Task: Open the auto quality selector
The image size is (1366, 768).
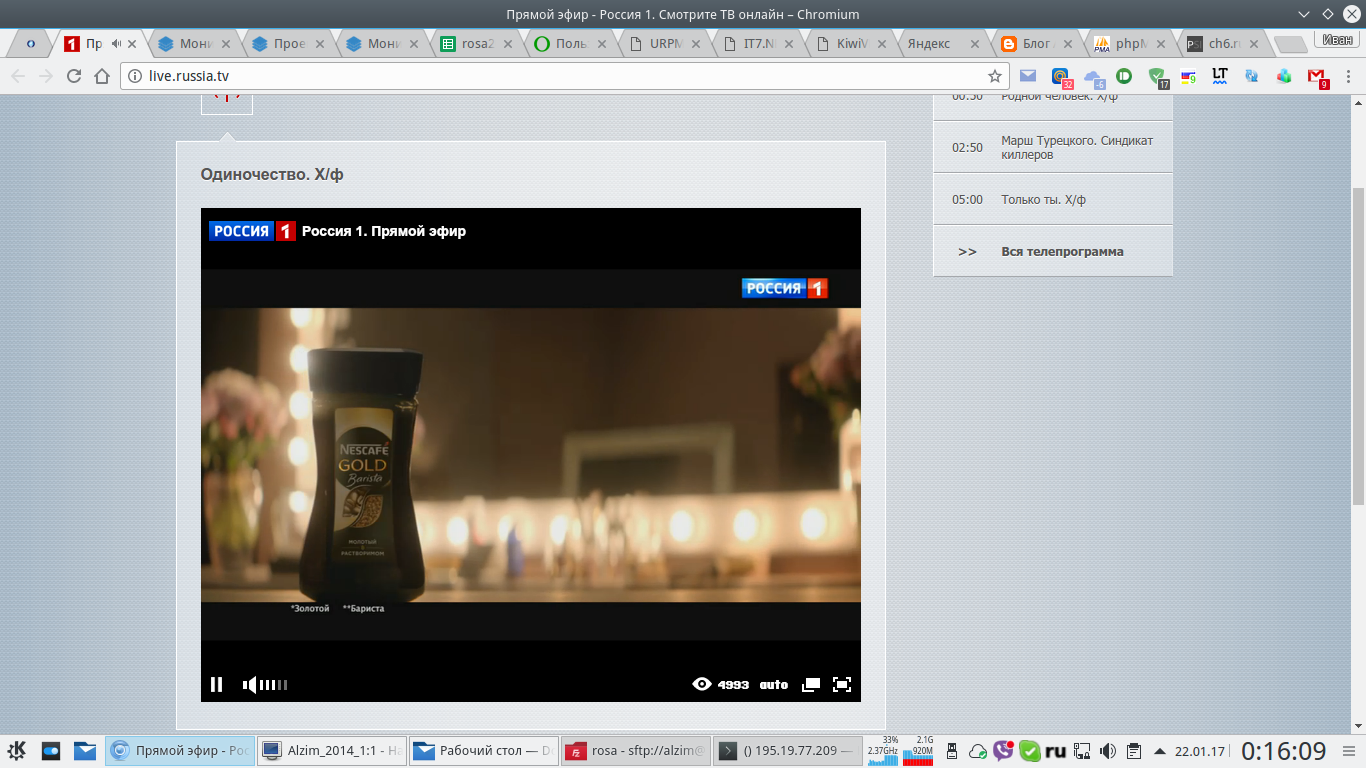Action: [x=773, y=685]
